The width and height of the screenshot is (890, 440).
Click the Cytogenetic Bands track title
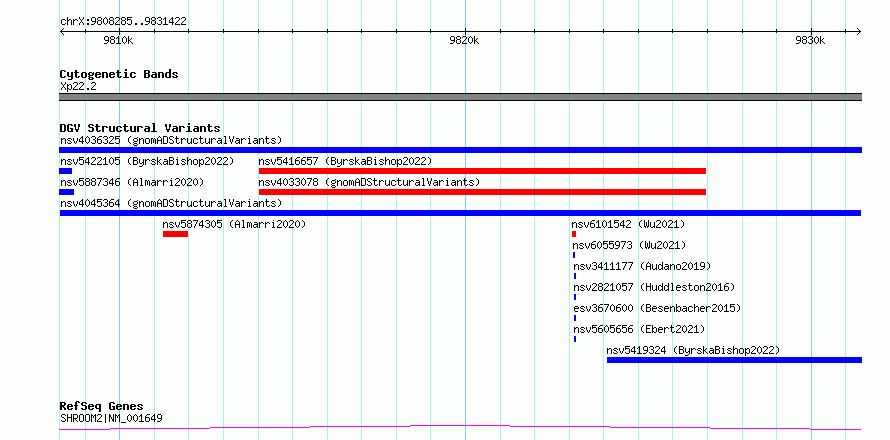click(x=119, y=74)
